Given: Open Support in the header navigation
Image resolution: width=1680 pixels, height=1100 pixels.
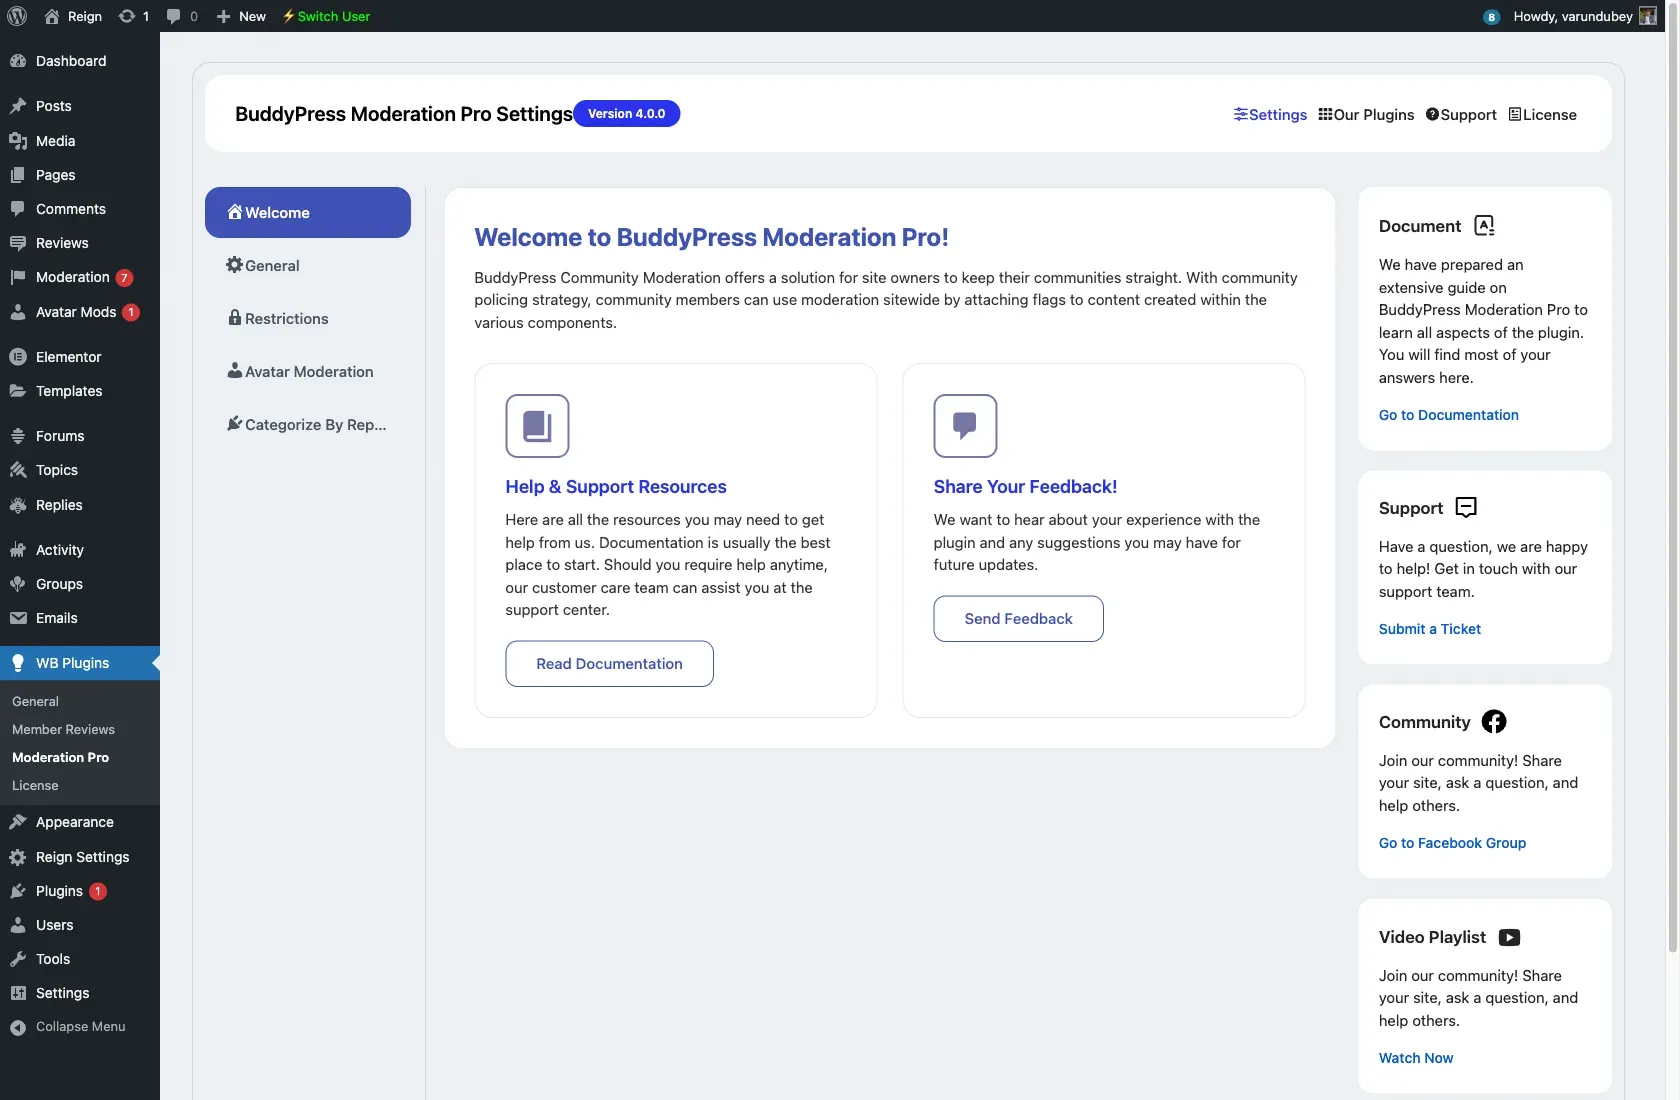Looking at the screenshot, I should coord(1461,114).
